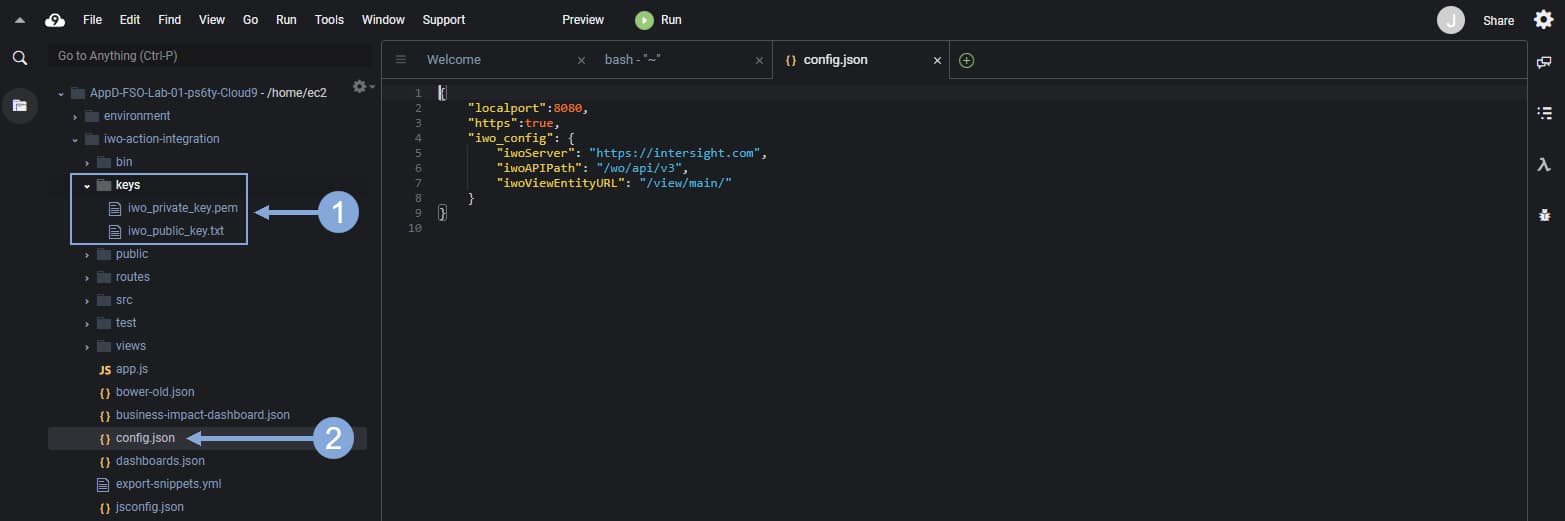Open Preferences gear in top right corner

pyautogui.click(x=1543, y=20)
